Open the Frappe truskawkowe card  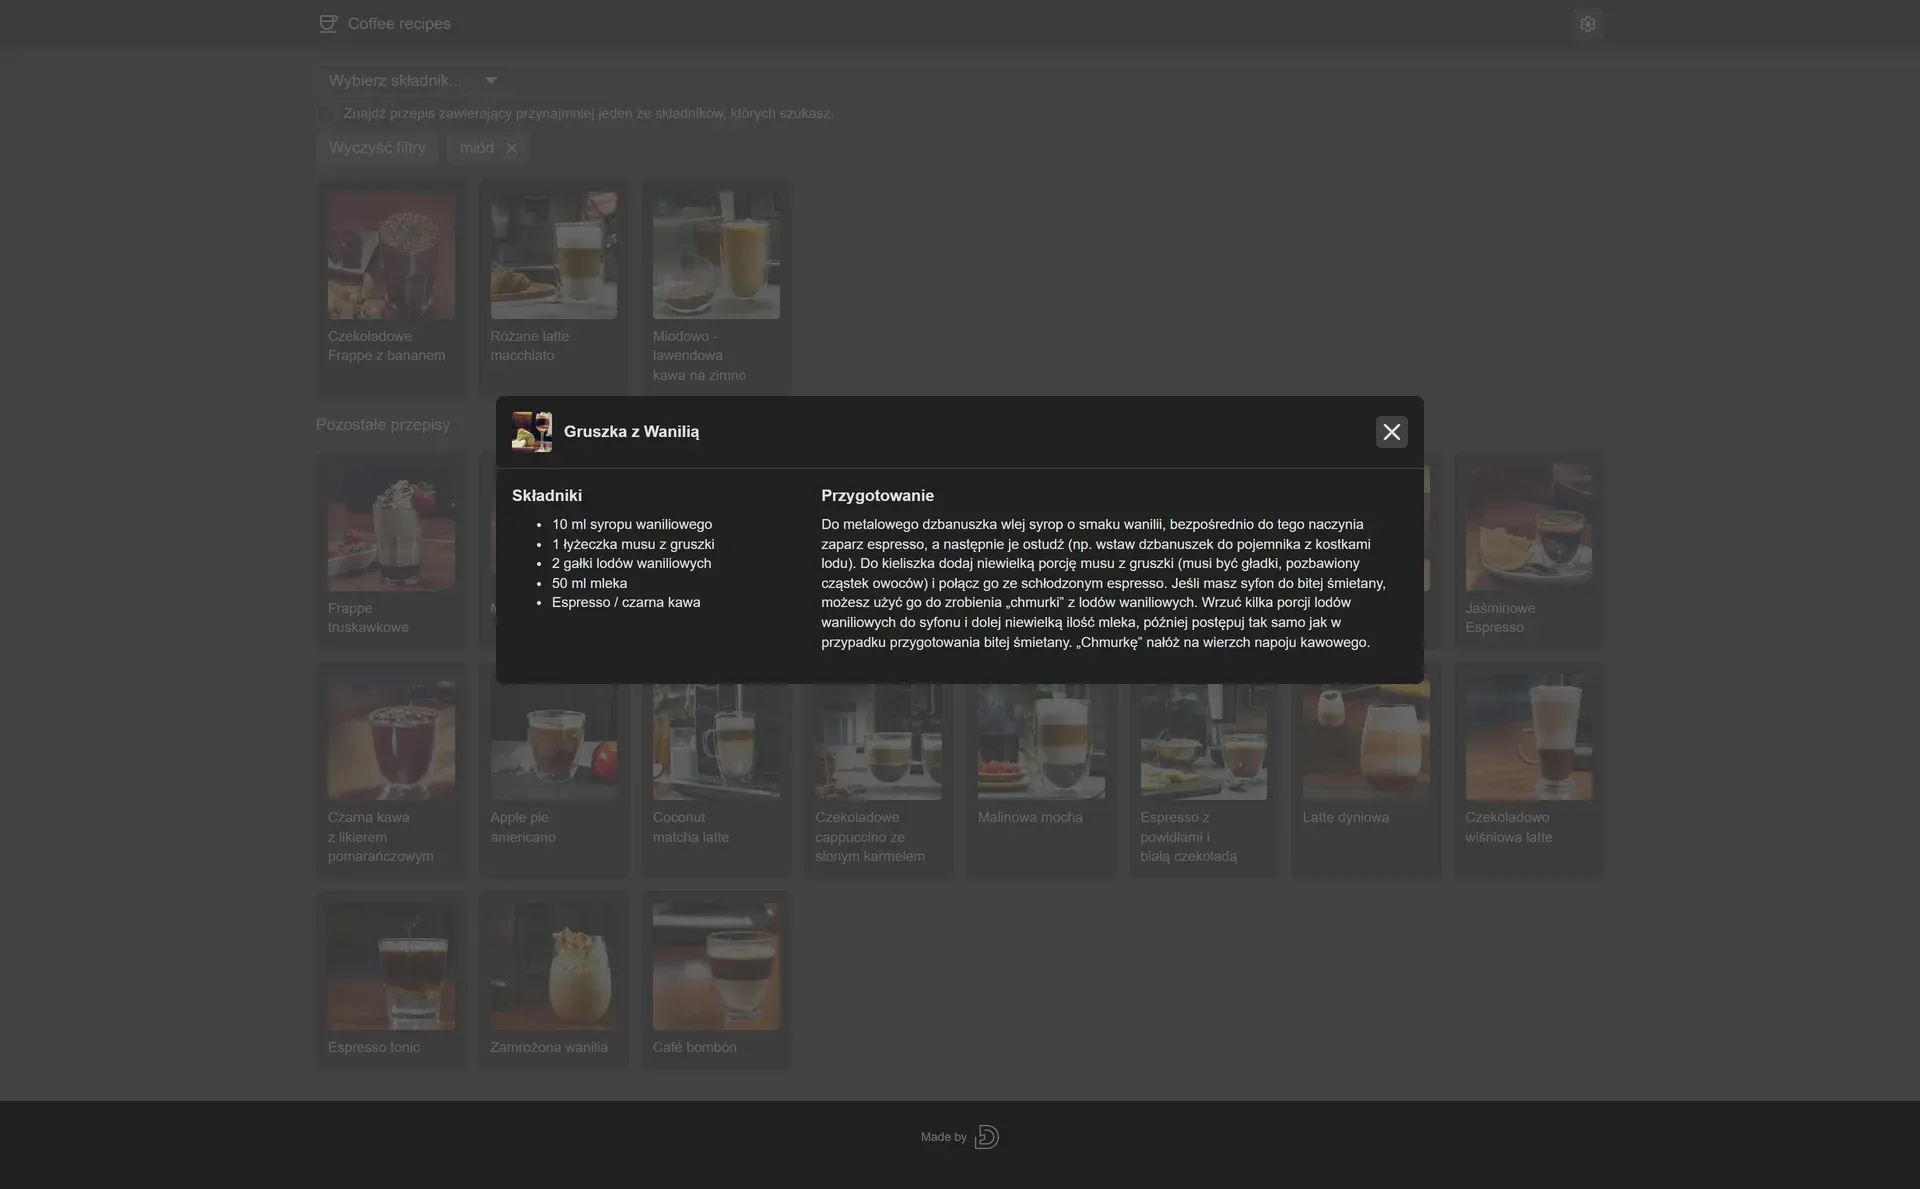tap(391, 551)
